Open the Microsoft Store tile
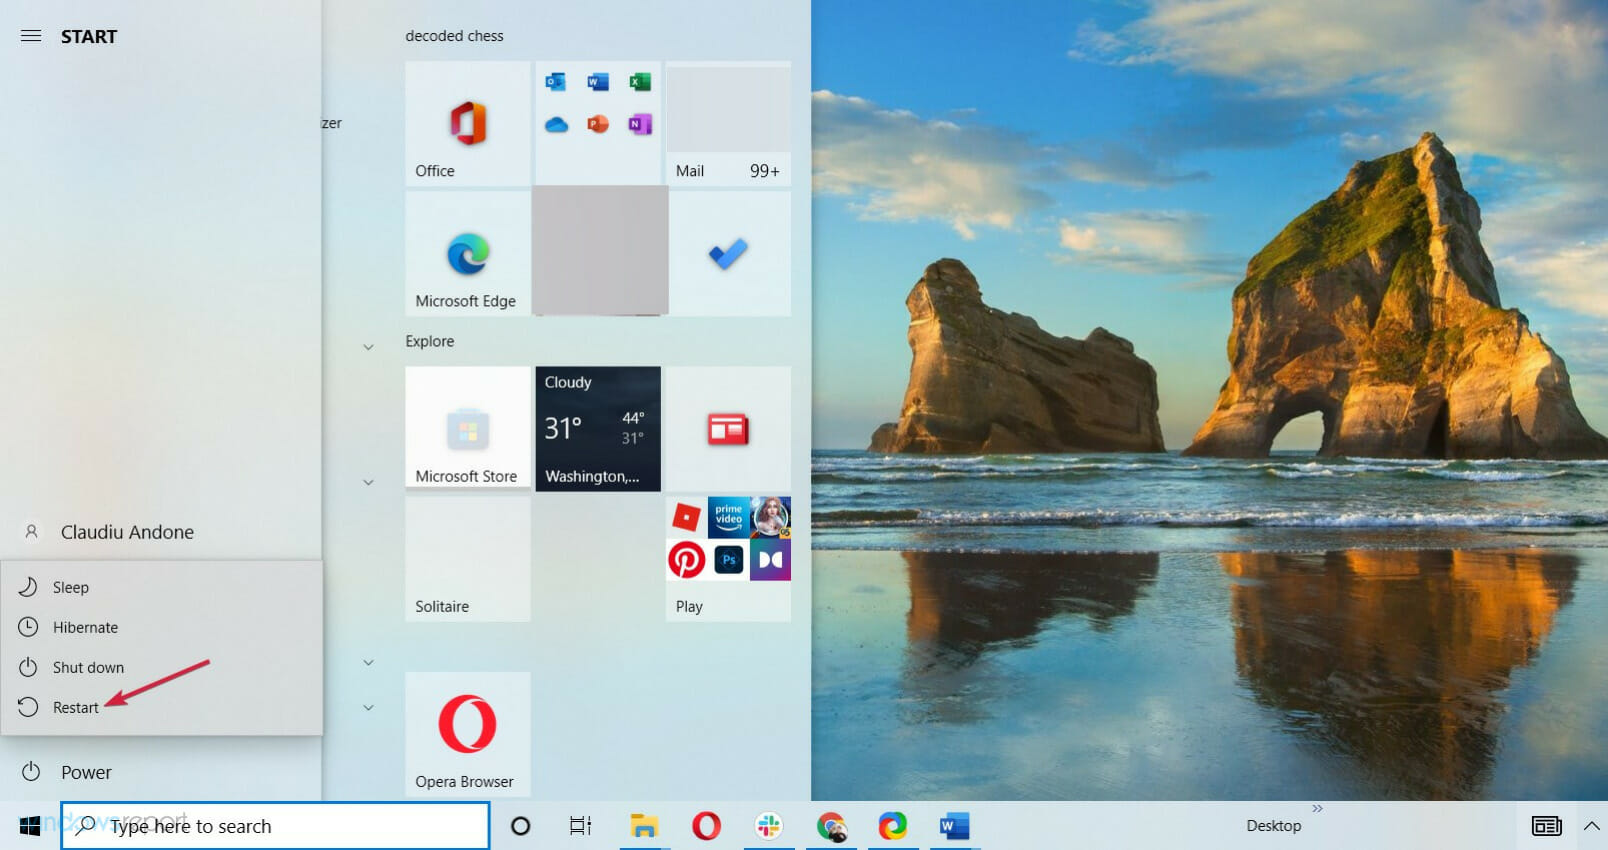This screenshot has height=850, width=1608. [x=468, y=429]
